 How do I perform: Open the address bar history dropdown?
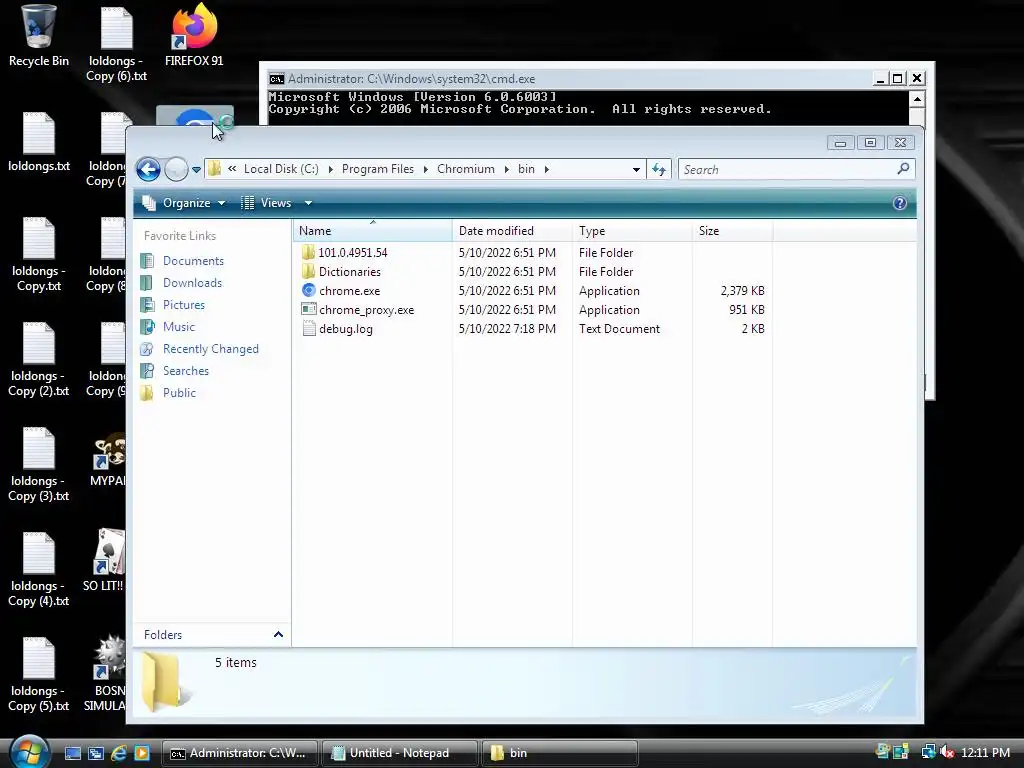coord(636,170)
